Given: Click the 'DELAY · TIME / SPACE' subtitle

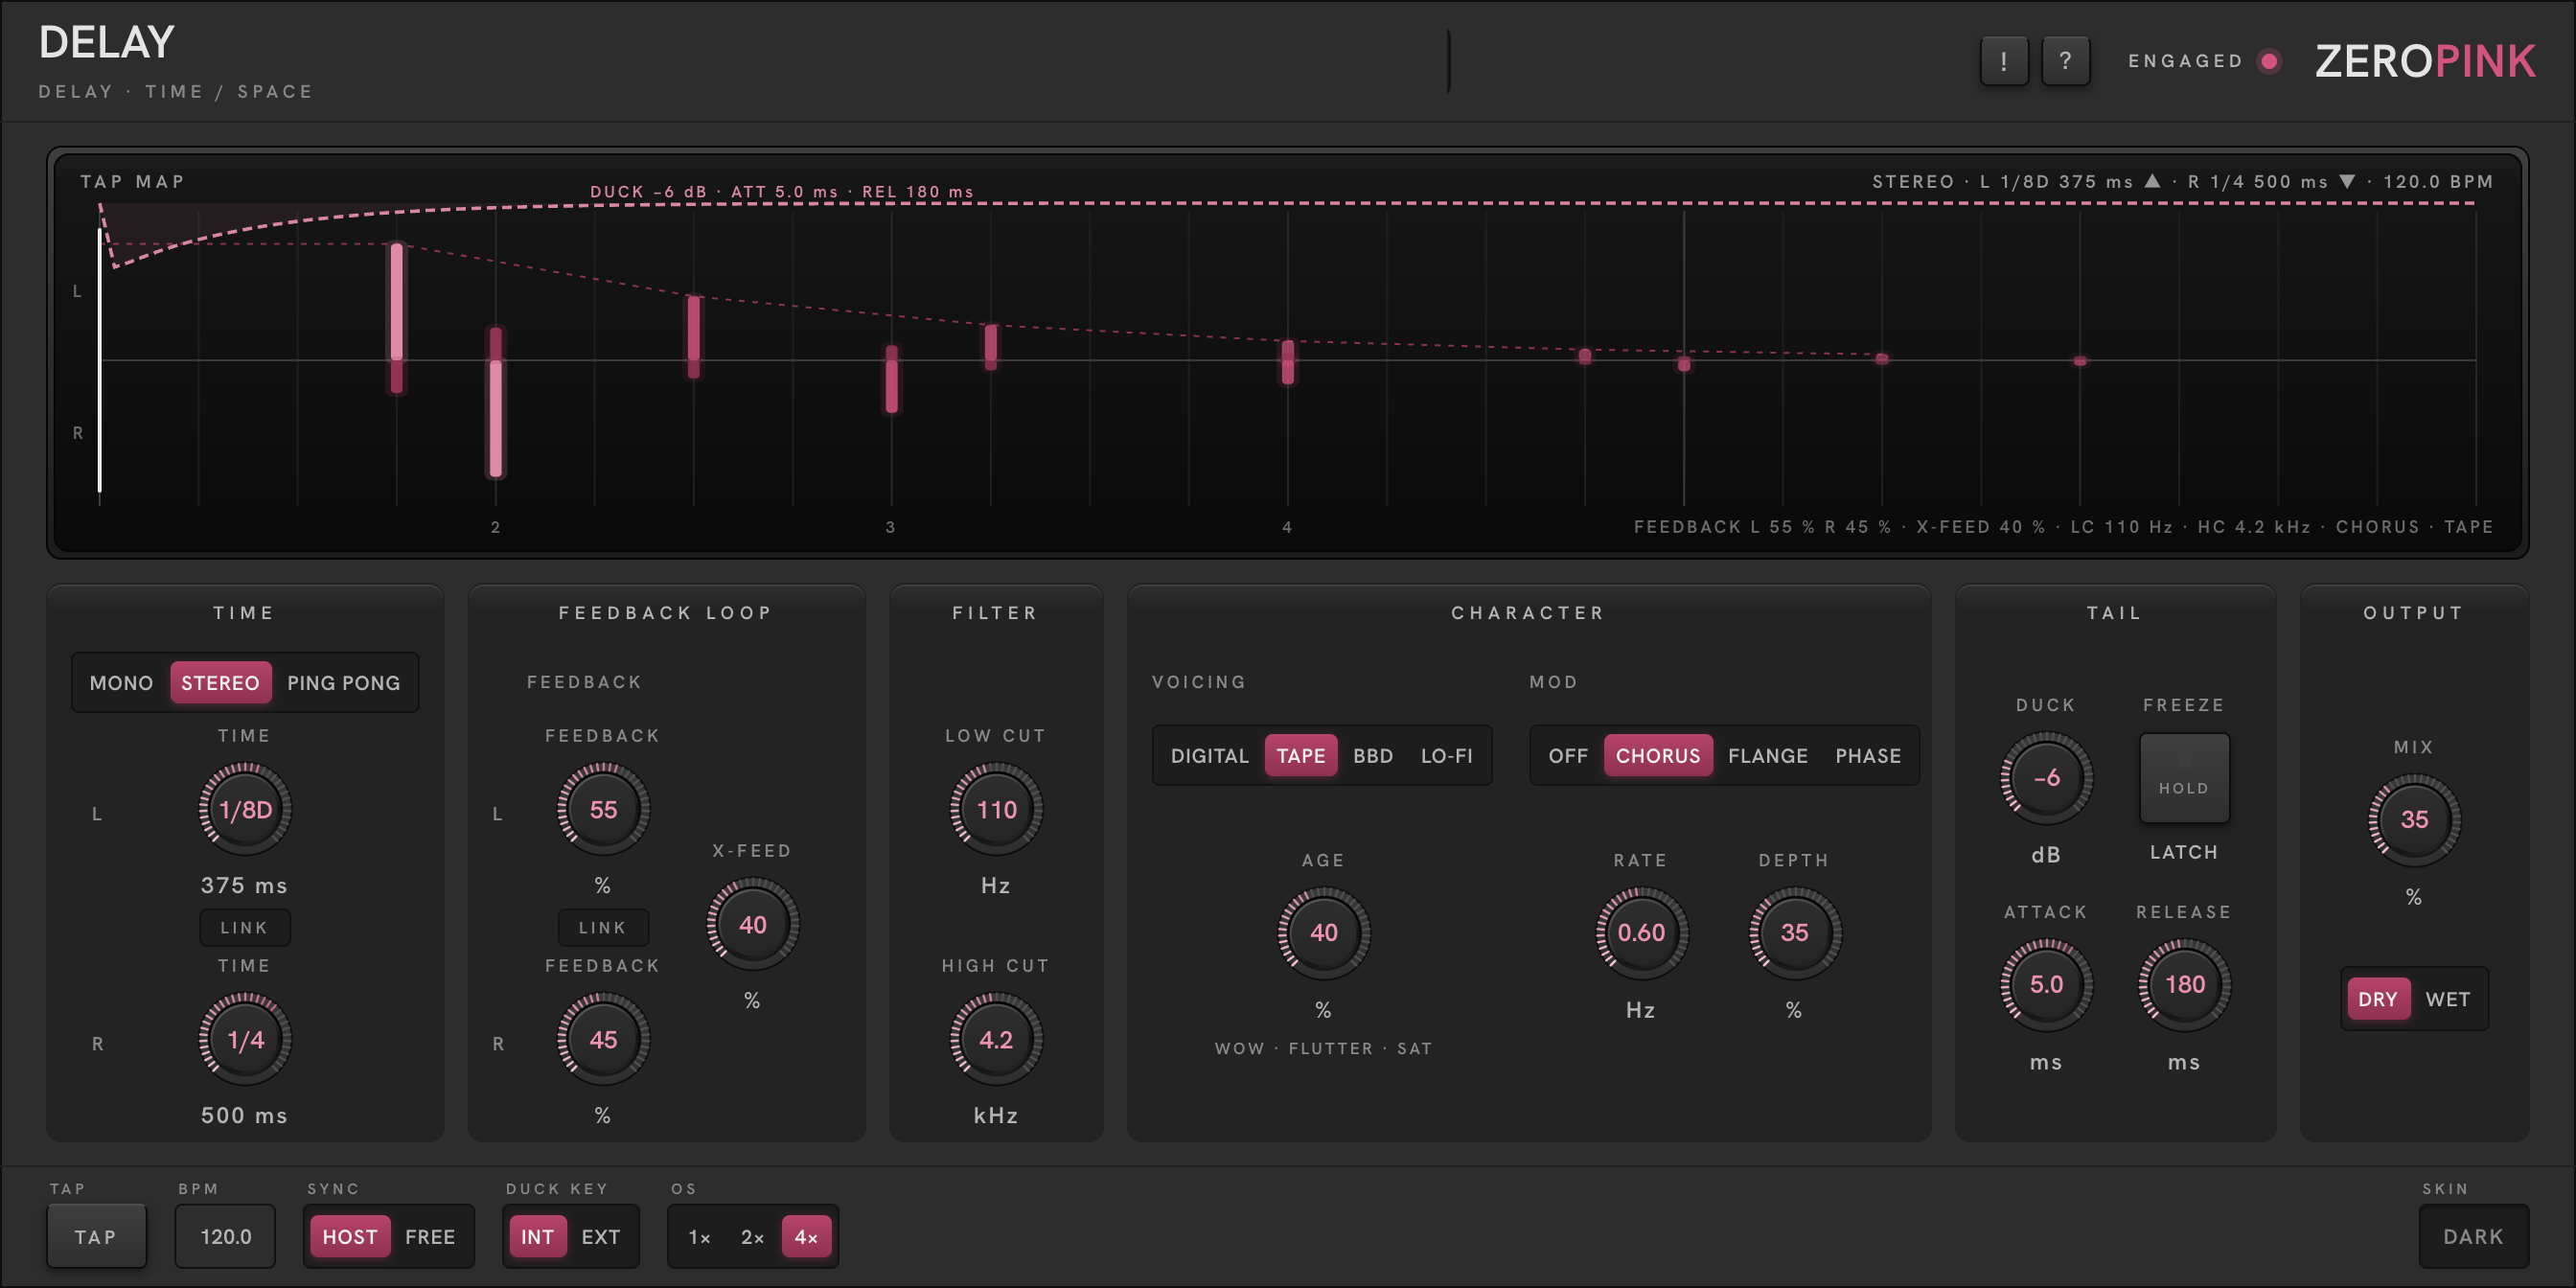Looking at the screenshot, I should click(x=176, y=91).
